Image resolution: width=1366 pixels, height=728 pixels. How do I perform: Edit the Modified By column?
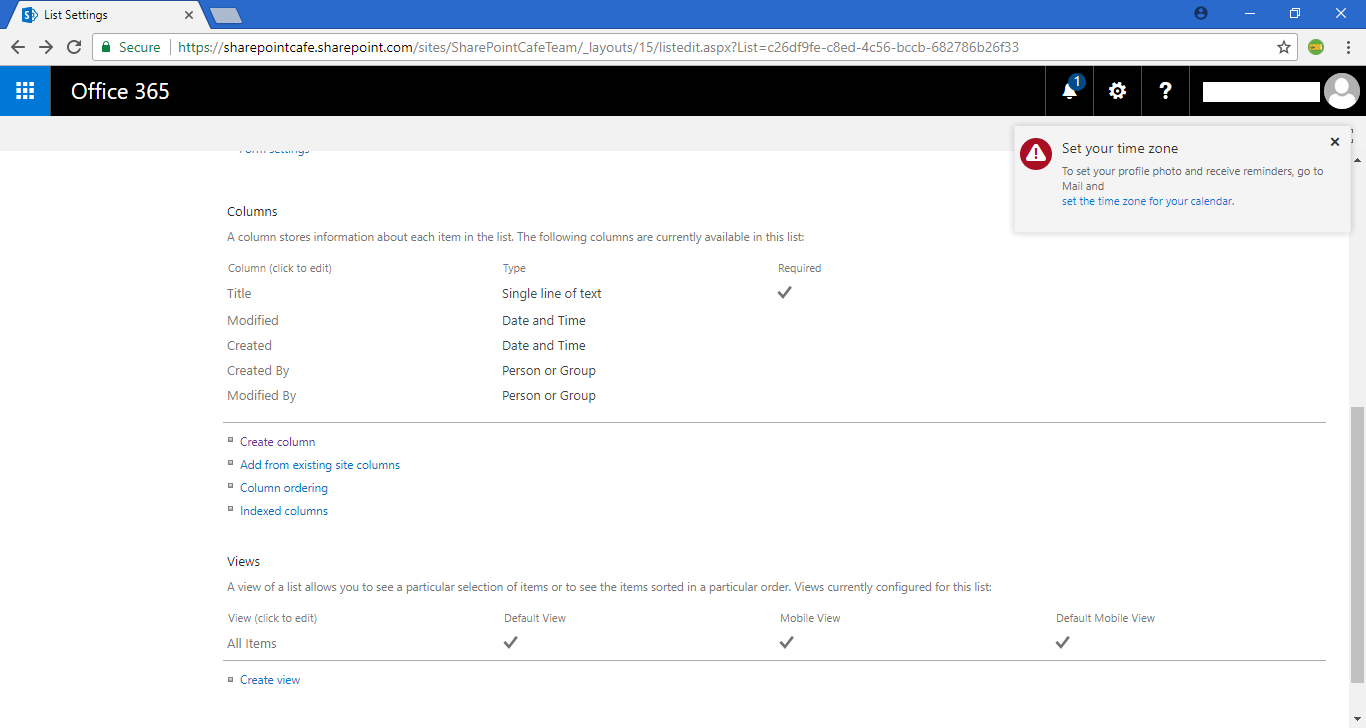(x=262, y=396)
